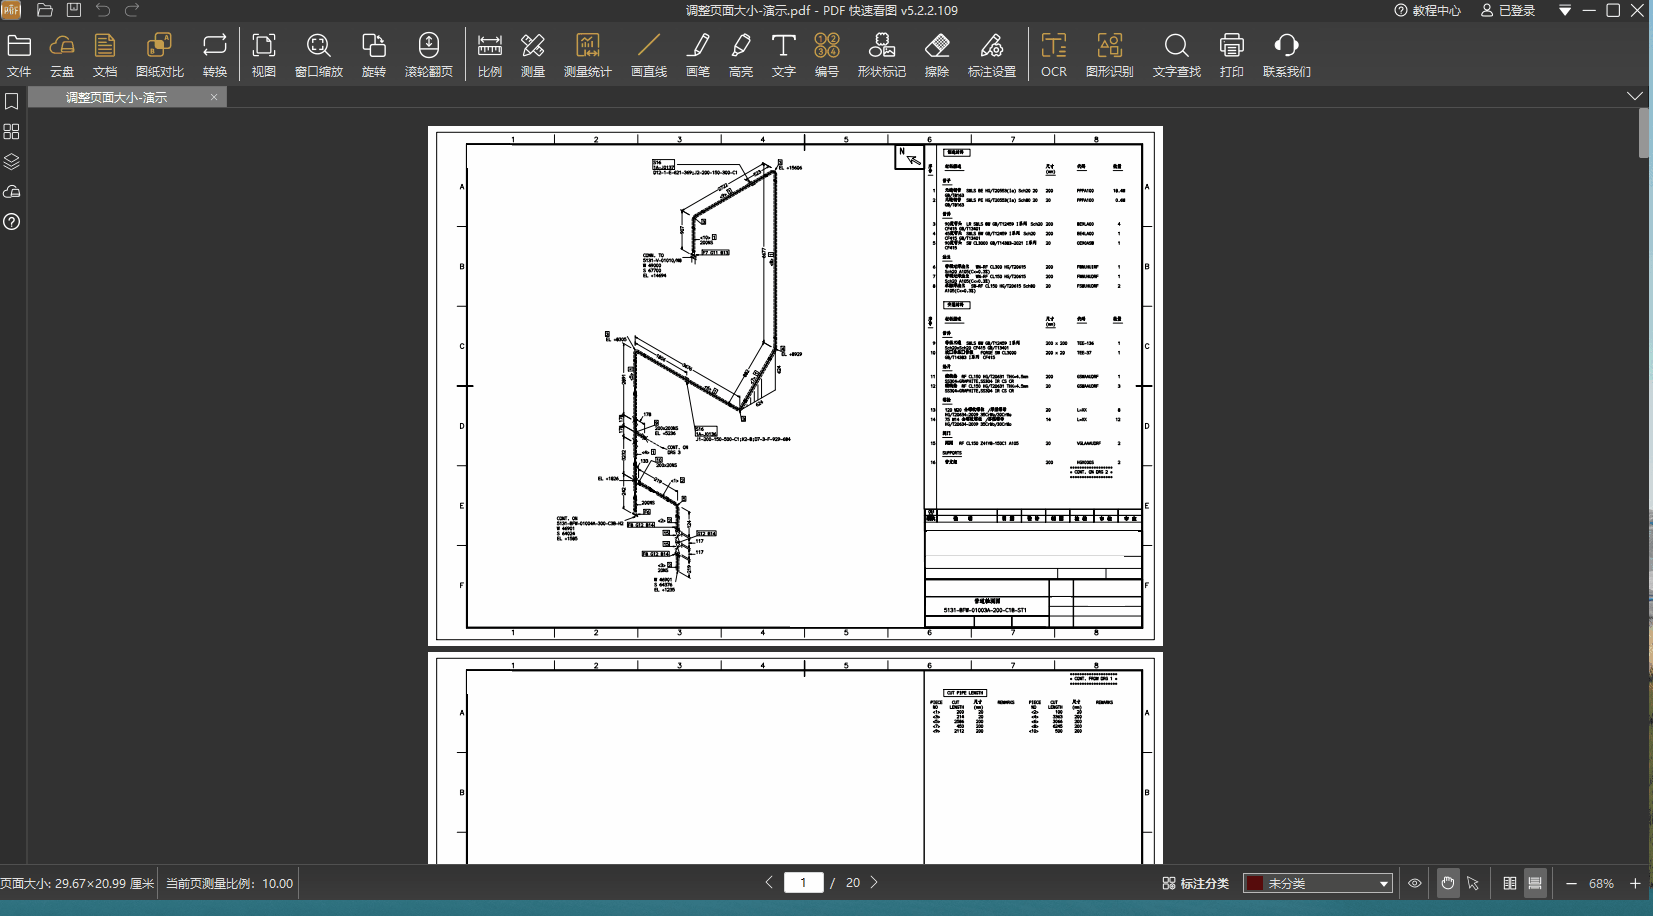Click the 标注分类 annotation category label

pyautogui.click(x=1196, y=883)
